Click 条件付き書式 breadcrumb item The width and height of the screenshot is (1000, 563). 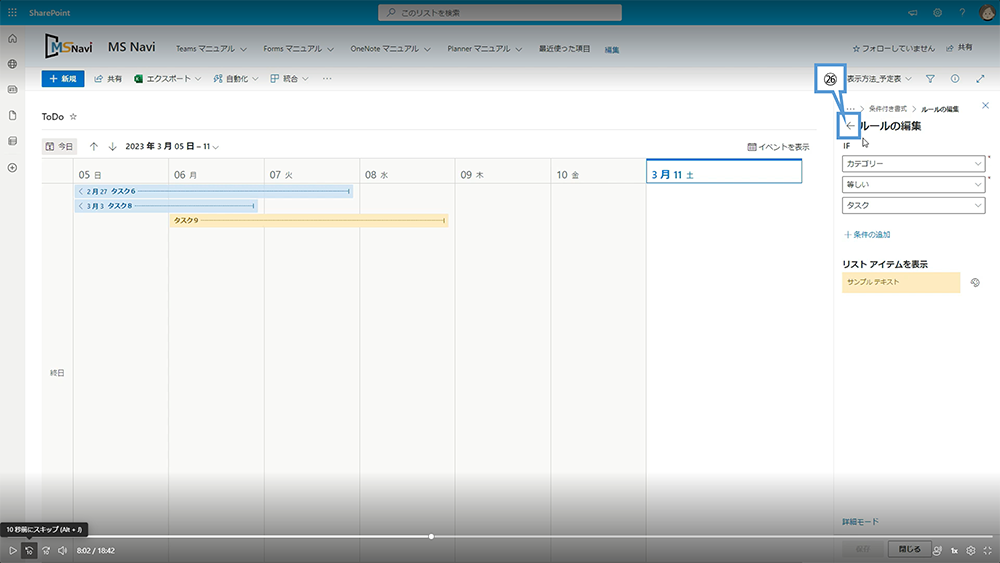tap(888, 109)
